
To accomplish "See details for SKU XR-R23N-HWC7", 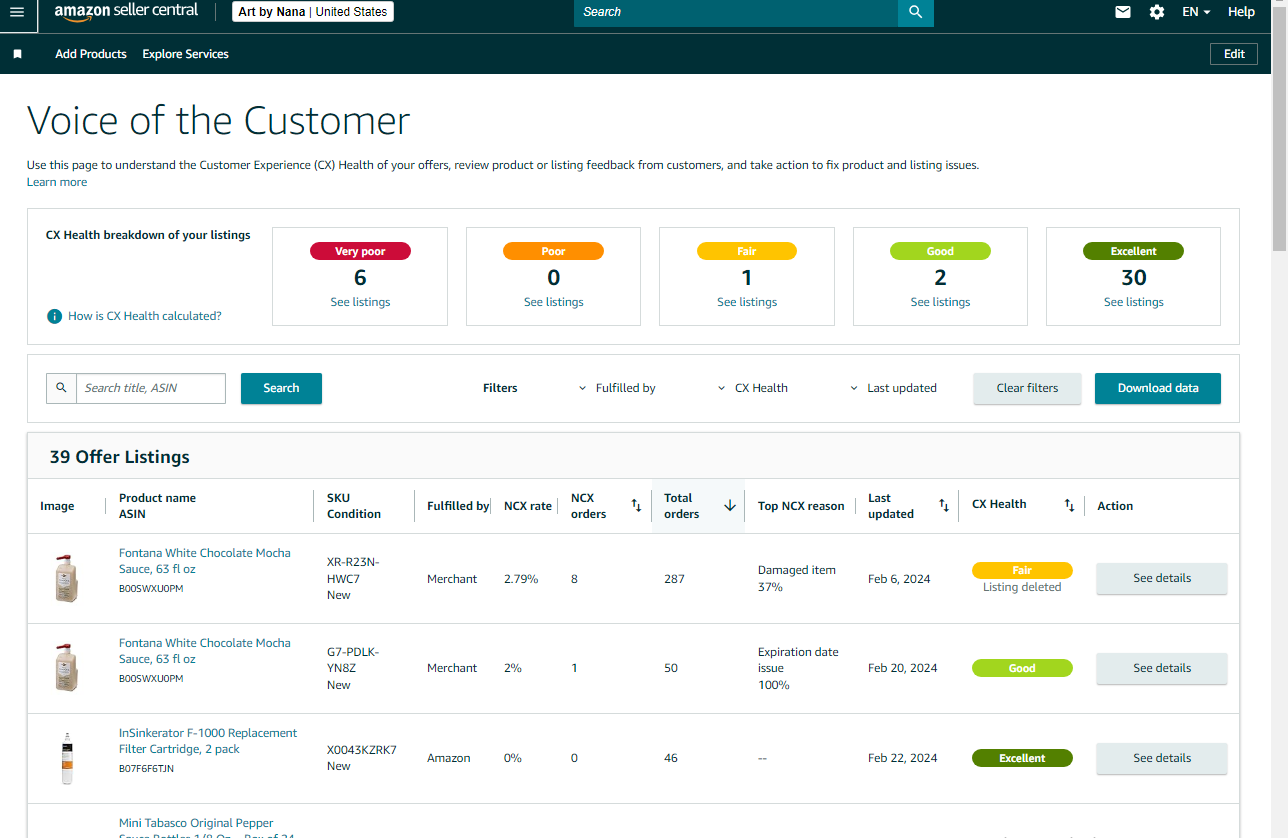I will click(1162, 578).
